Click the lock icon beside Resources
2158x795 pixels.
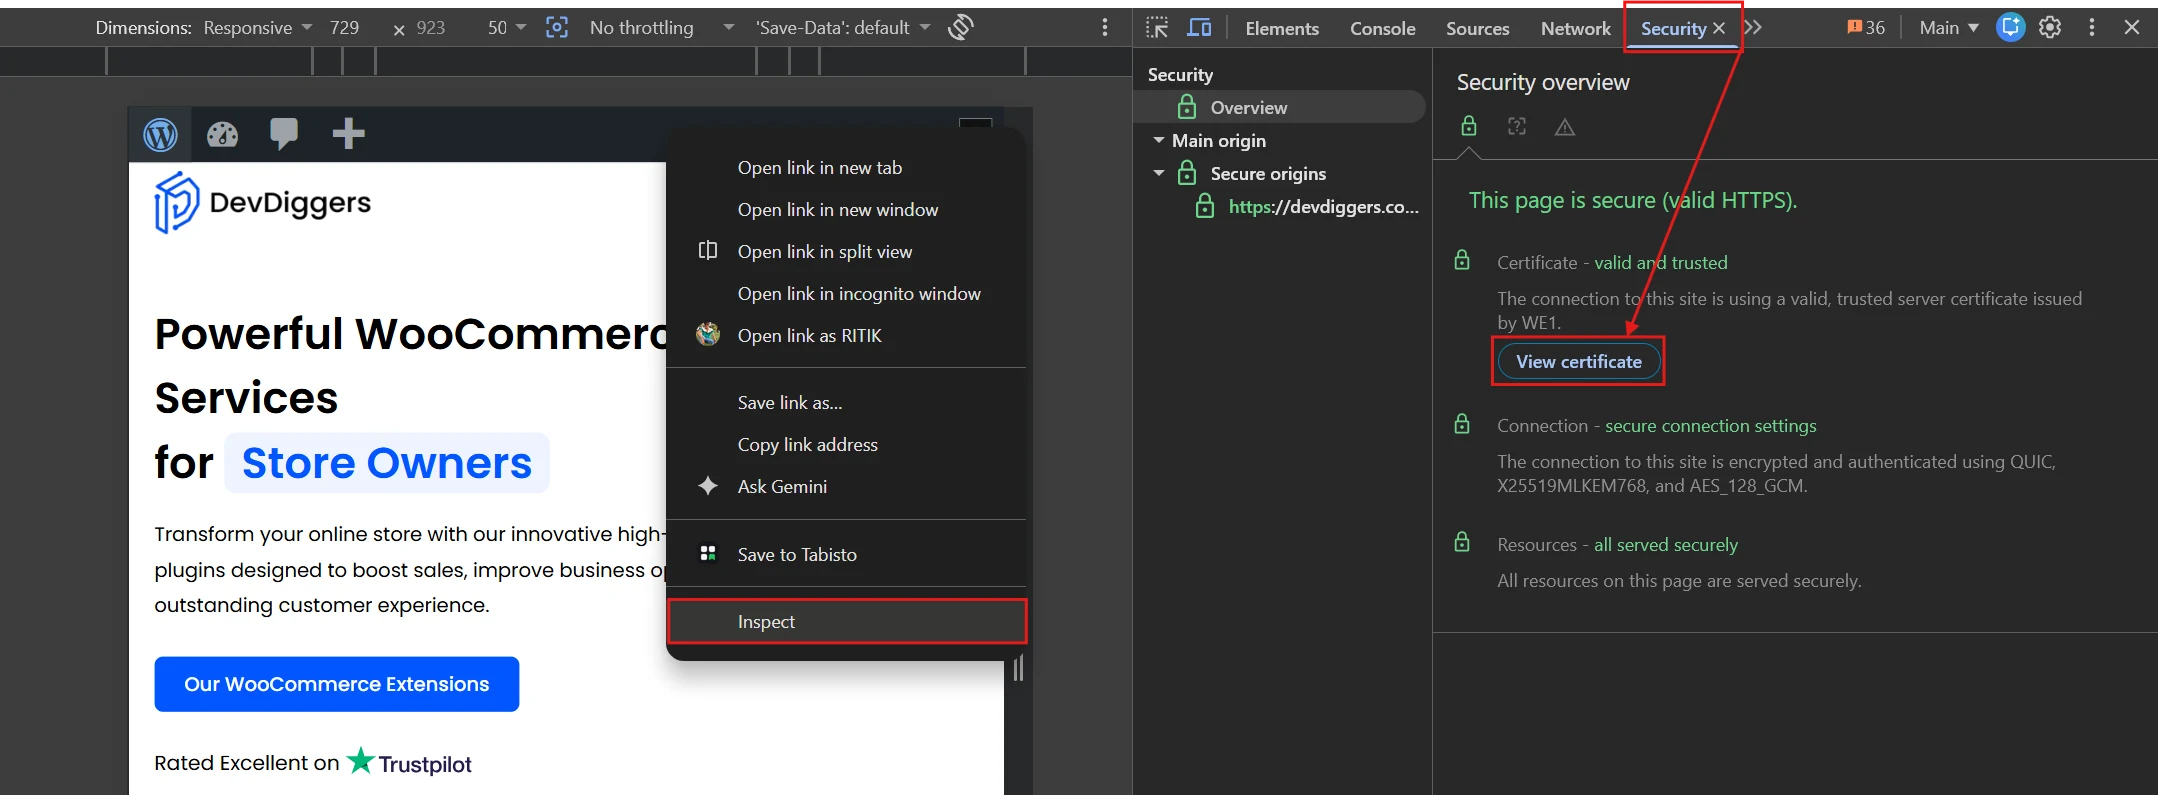click(x=1462, y=543)
